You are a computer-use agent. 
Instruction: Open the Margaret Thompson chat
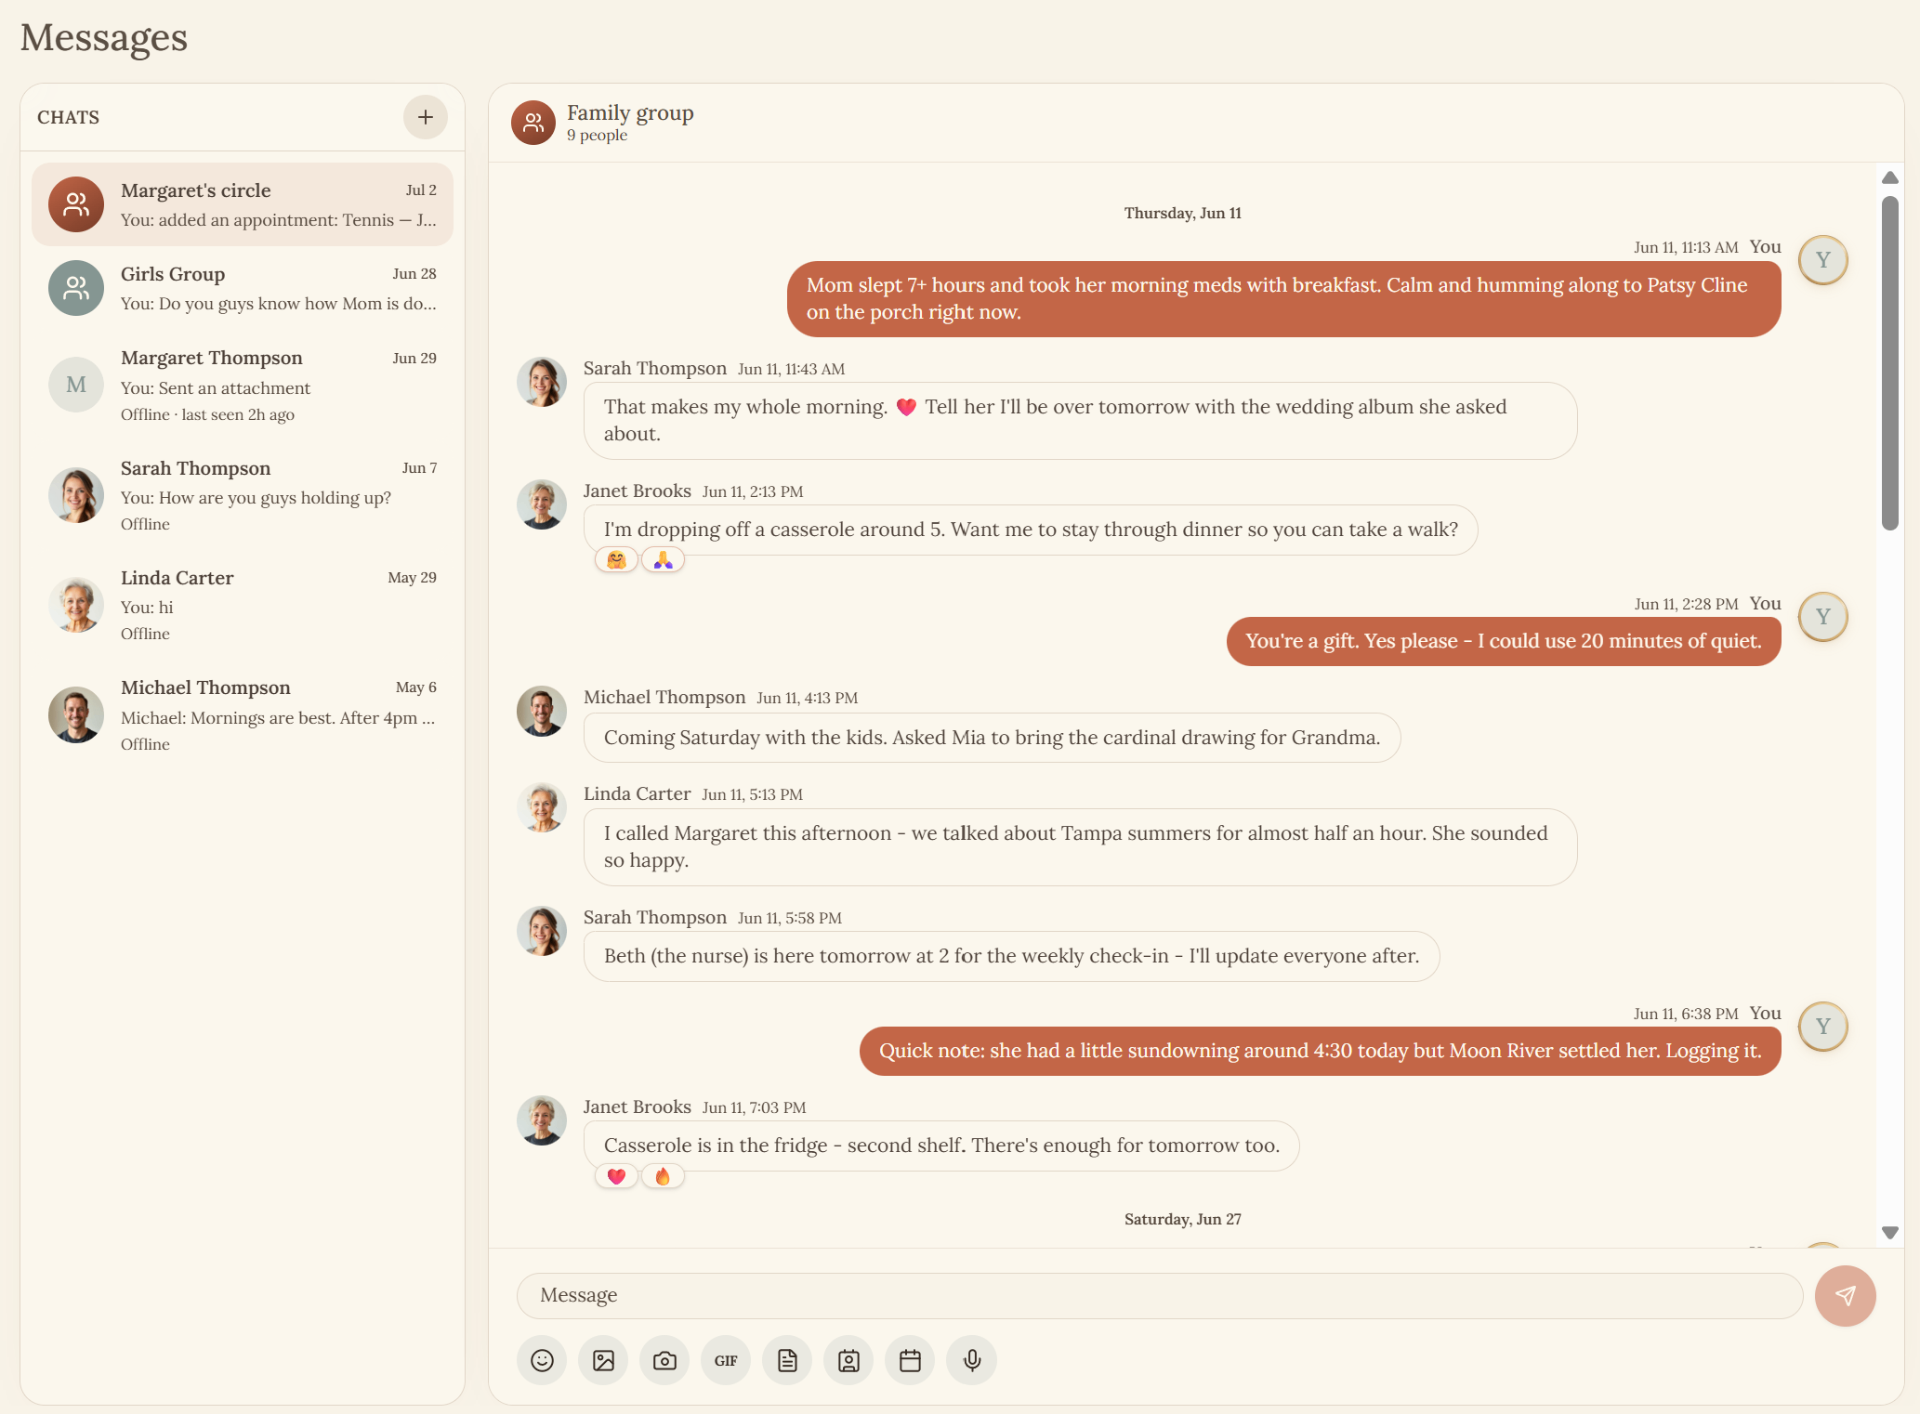(x=242, y=385)
